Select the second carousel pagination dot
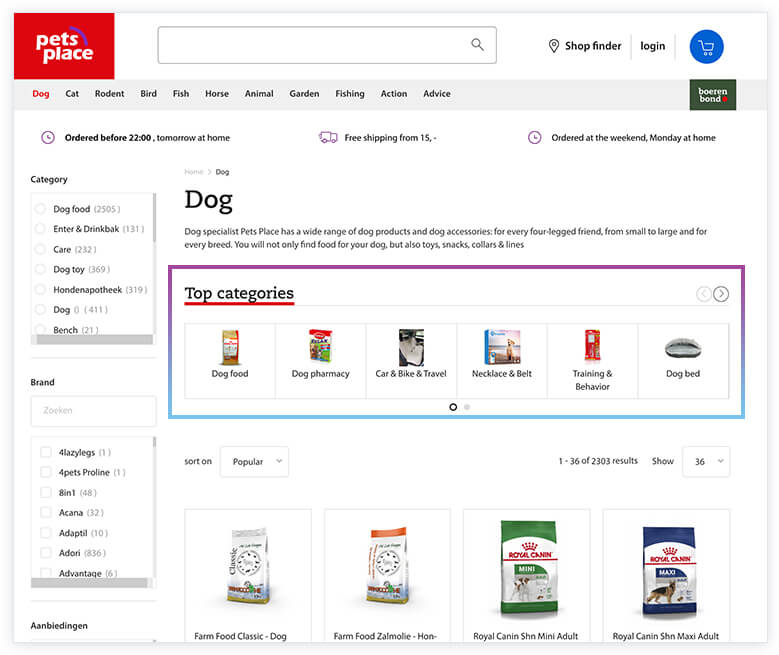 467,407
